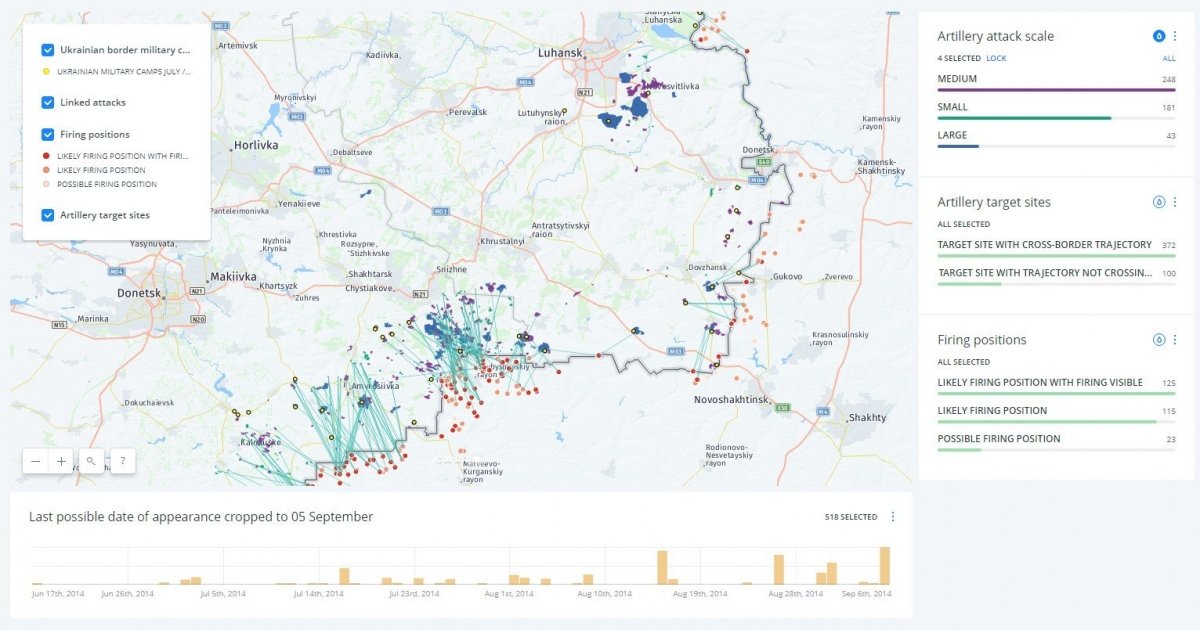The height and width of the screenshot is (630, 1200).
Task: Zoom in the map with plus button
Action: 62,461
